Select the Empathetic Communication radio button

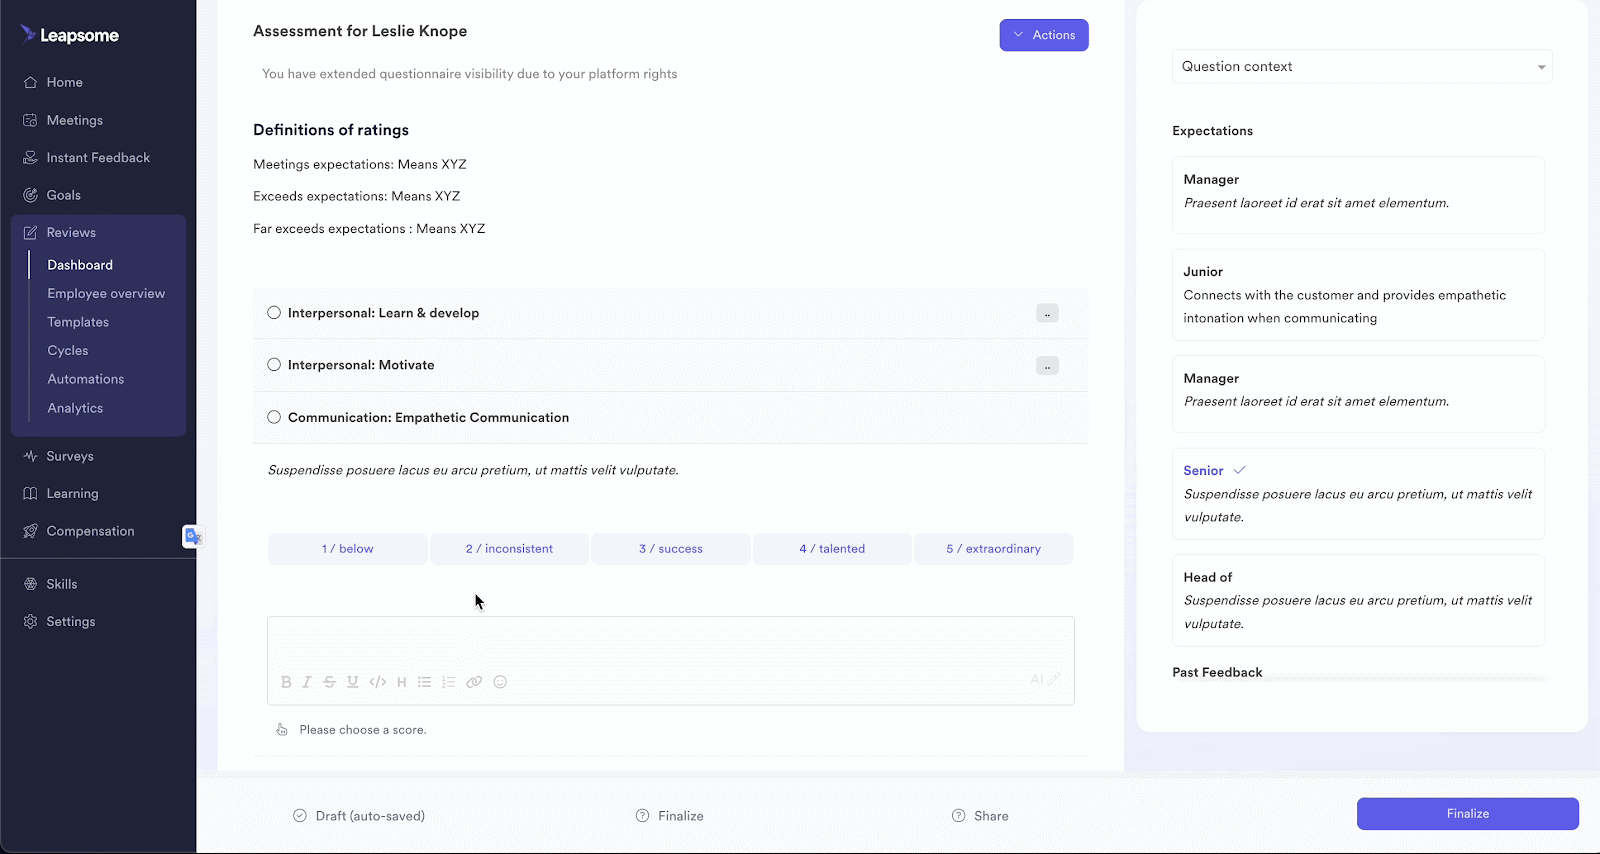(274, 417)
